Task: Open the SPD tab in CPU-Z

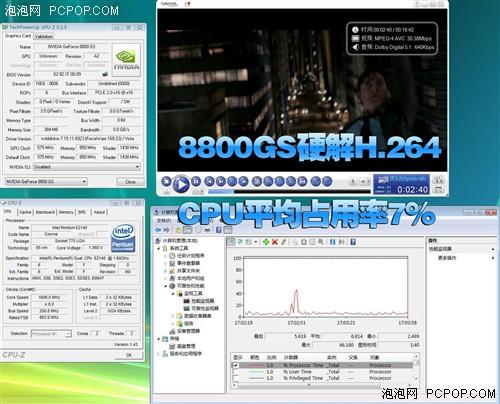Action: [82, 212]
